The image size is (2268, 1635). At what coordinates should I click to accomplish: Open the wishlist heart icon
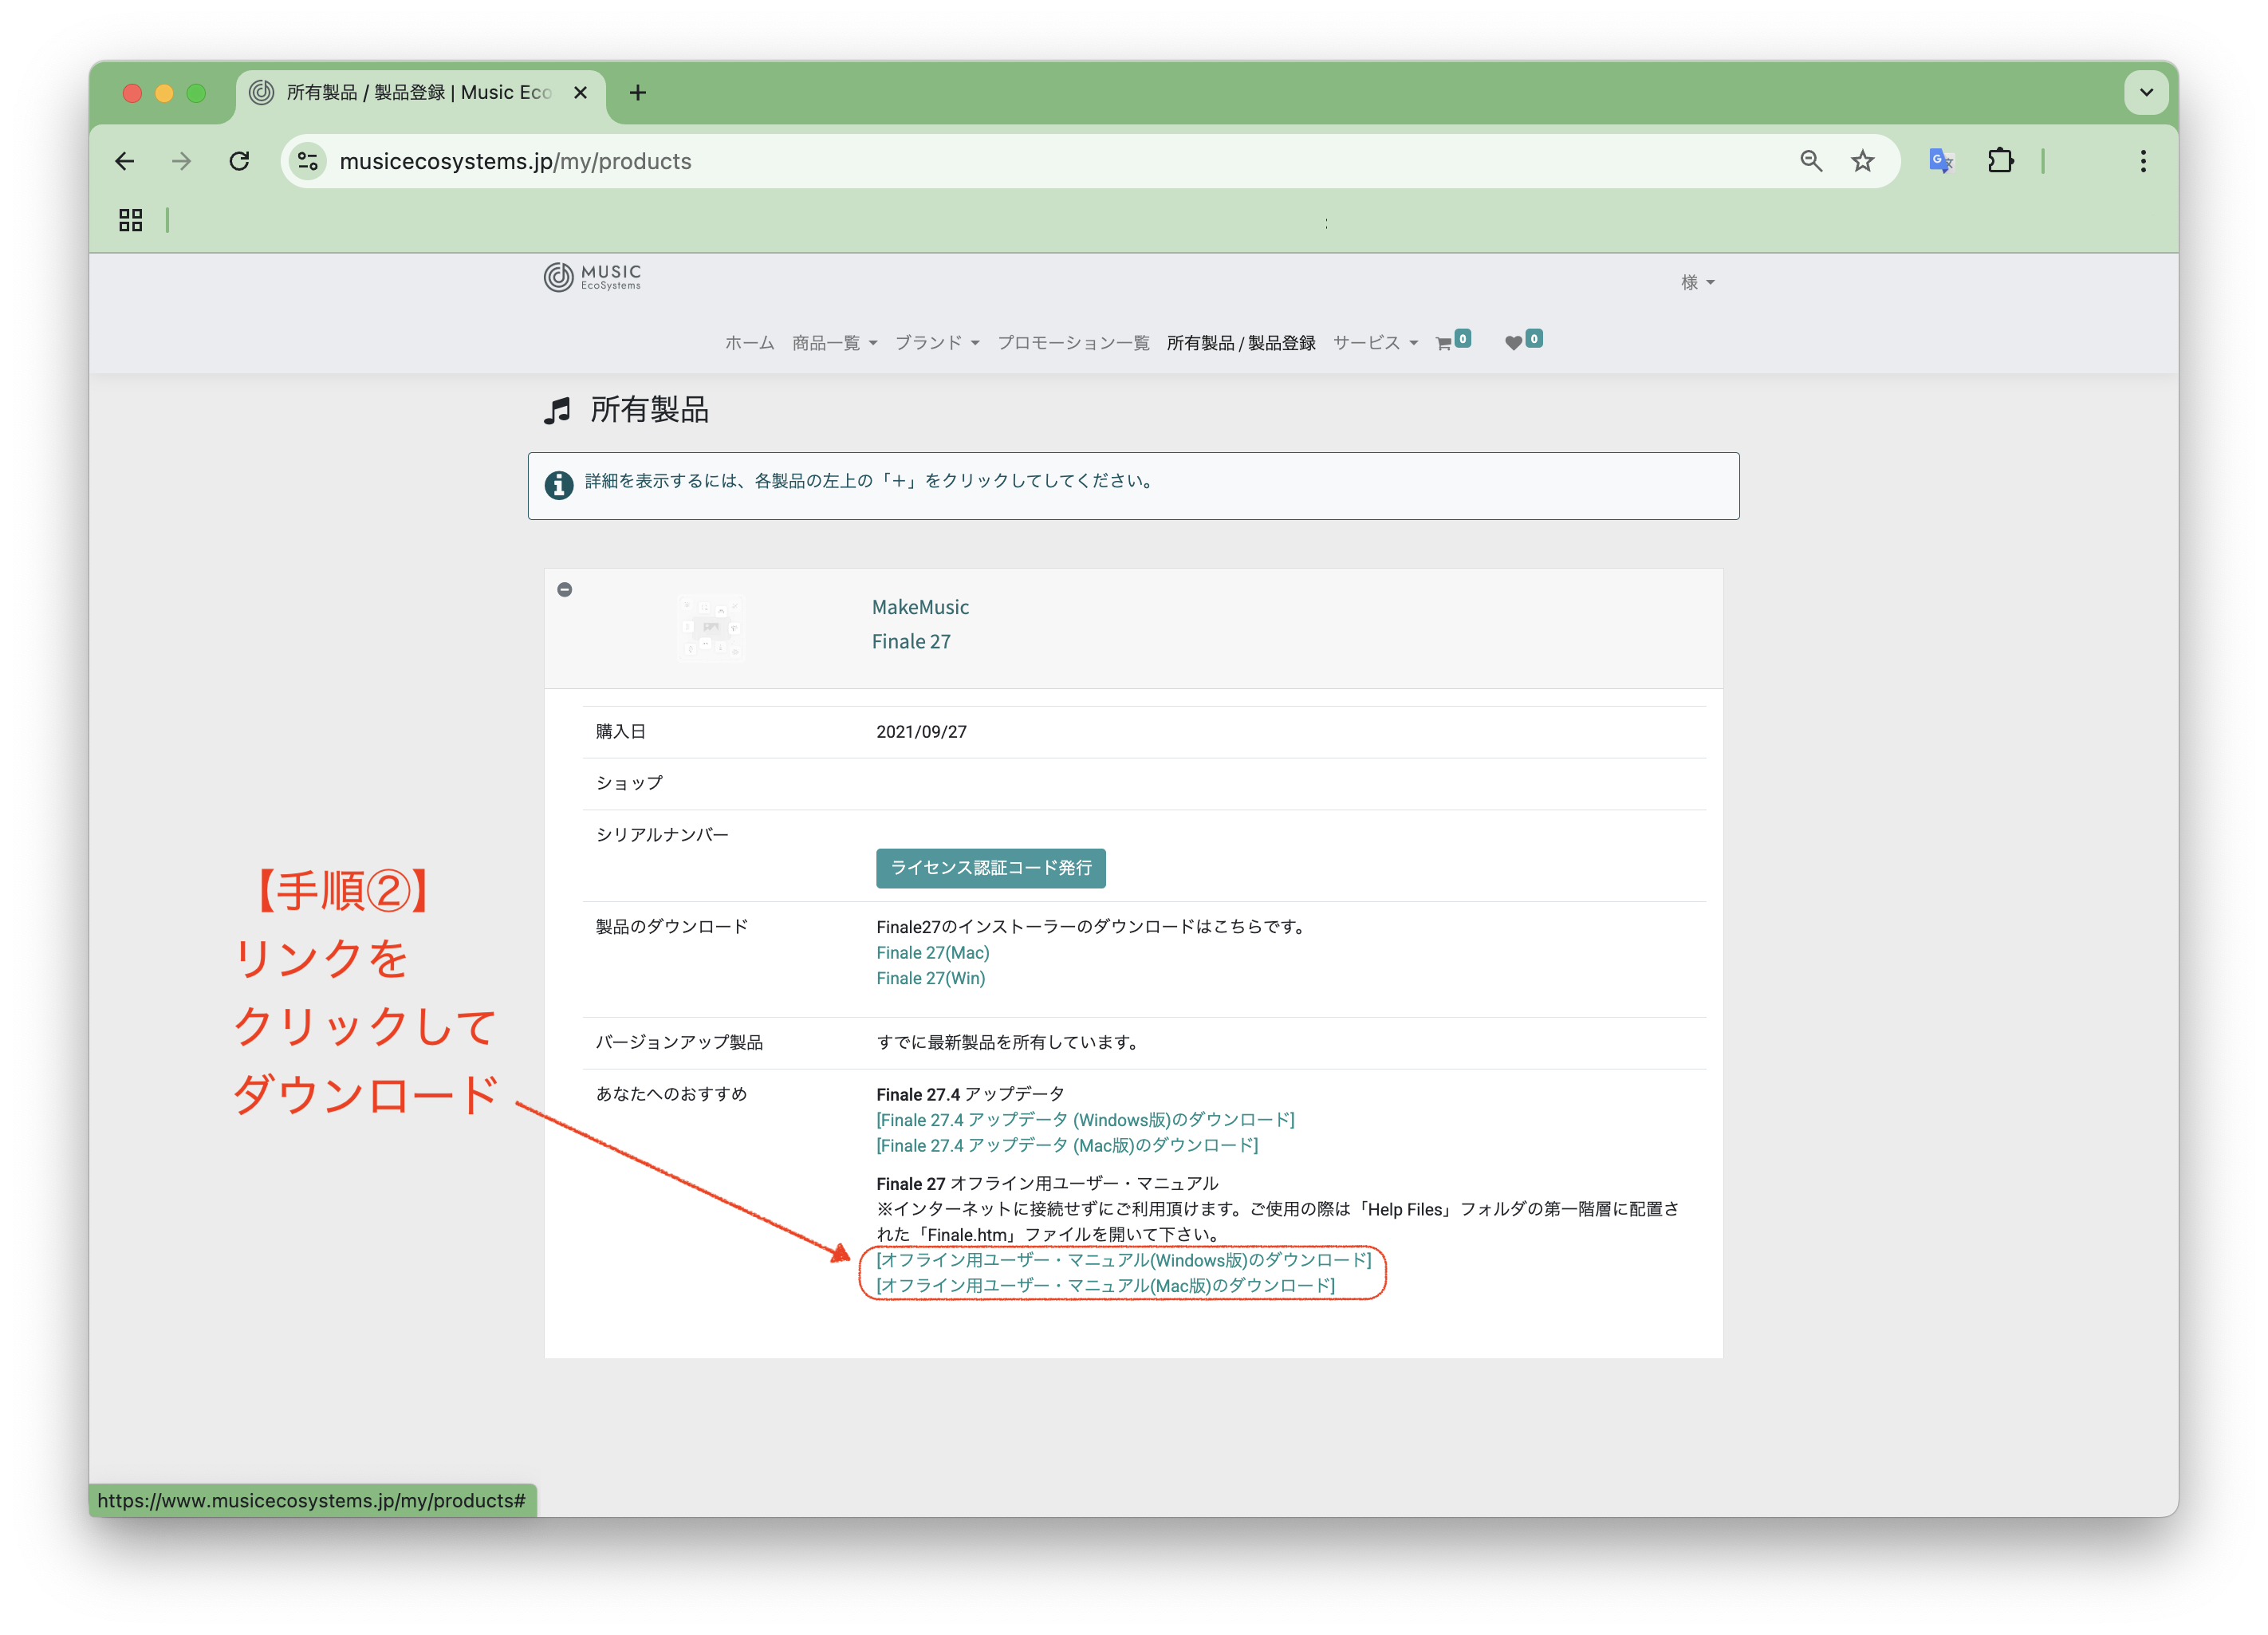[x=1524, y=341]
